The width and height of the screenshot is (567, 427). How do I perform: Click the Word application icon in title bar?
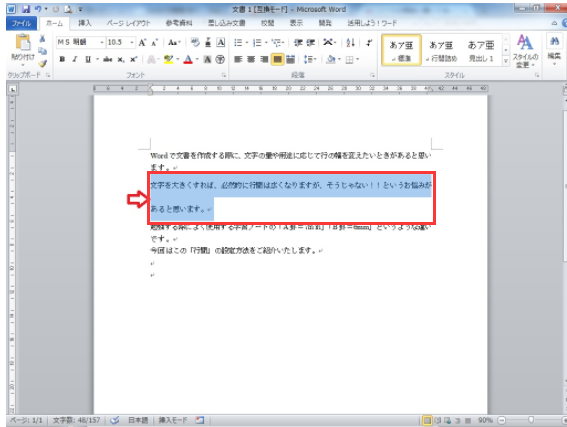coord(11,9)
